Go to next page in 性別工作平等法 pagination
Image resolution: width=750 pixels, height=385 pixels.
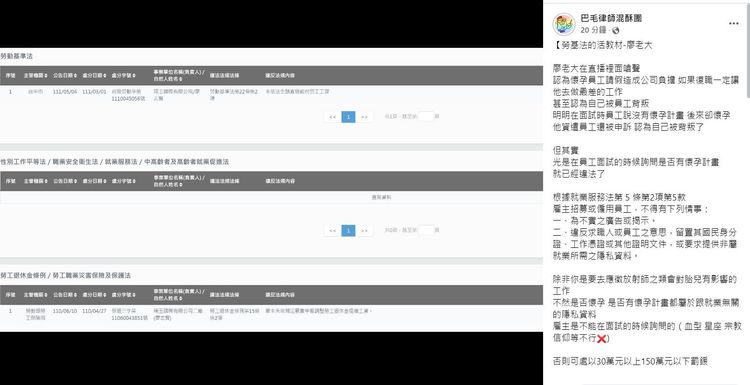click(x=364, y=231)
